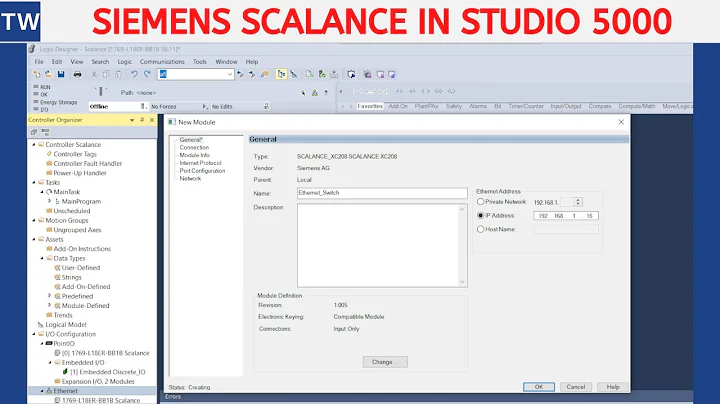720x404 pixels.
Task: Click the Build toolbar icon
Action: click(x=334, y=74)
